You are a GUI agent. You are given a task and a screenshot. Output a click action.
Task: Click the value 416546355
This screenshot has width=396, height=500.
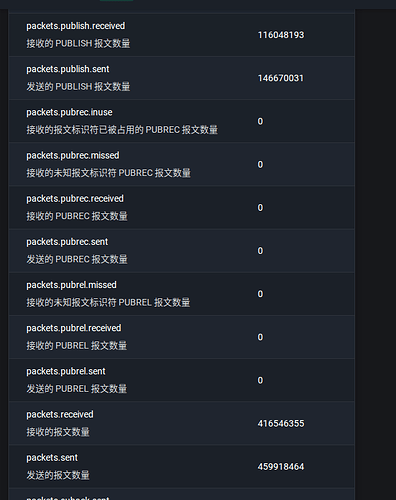[x=281, y=423]
